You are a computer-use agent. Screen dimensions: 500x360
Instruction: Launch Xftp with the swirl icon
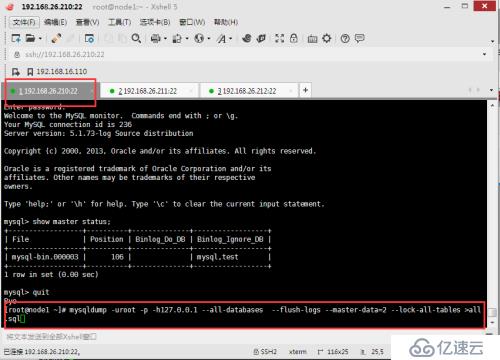(x=247, y=38)
